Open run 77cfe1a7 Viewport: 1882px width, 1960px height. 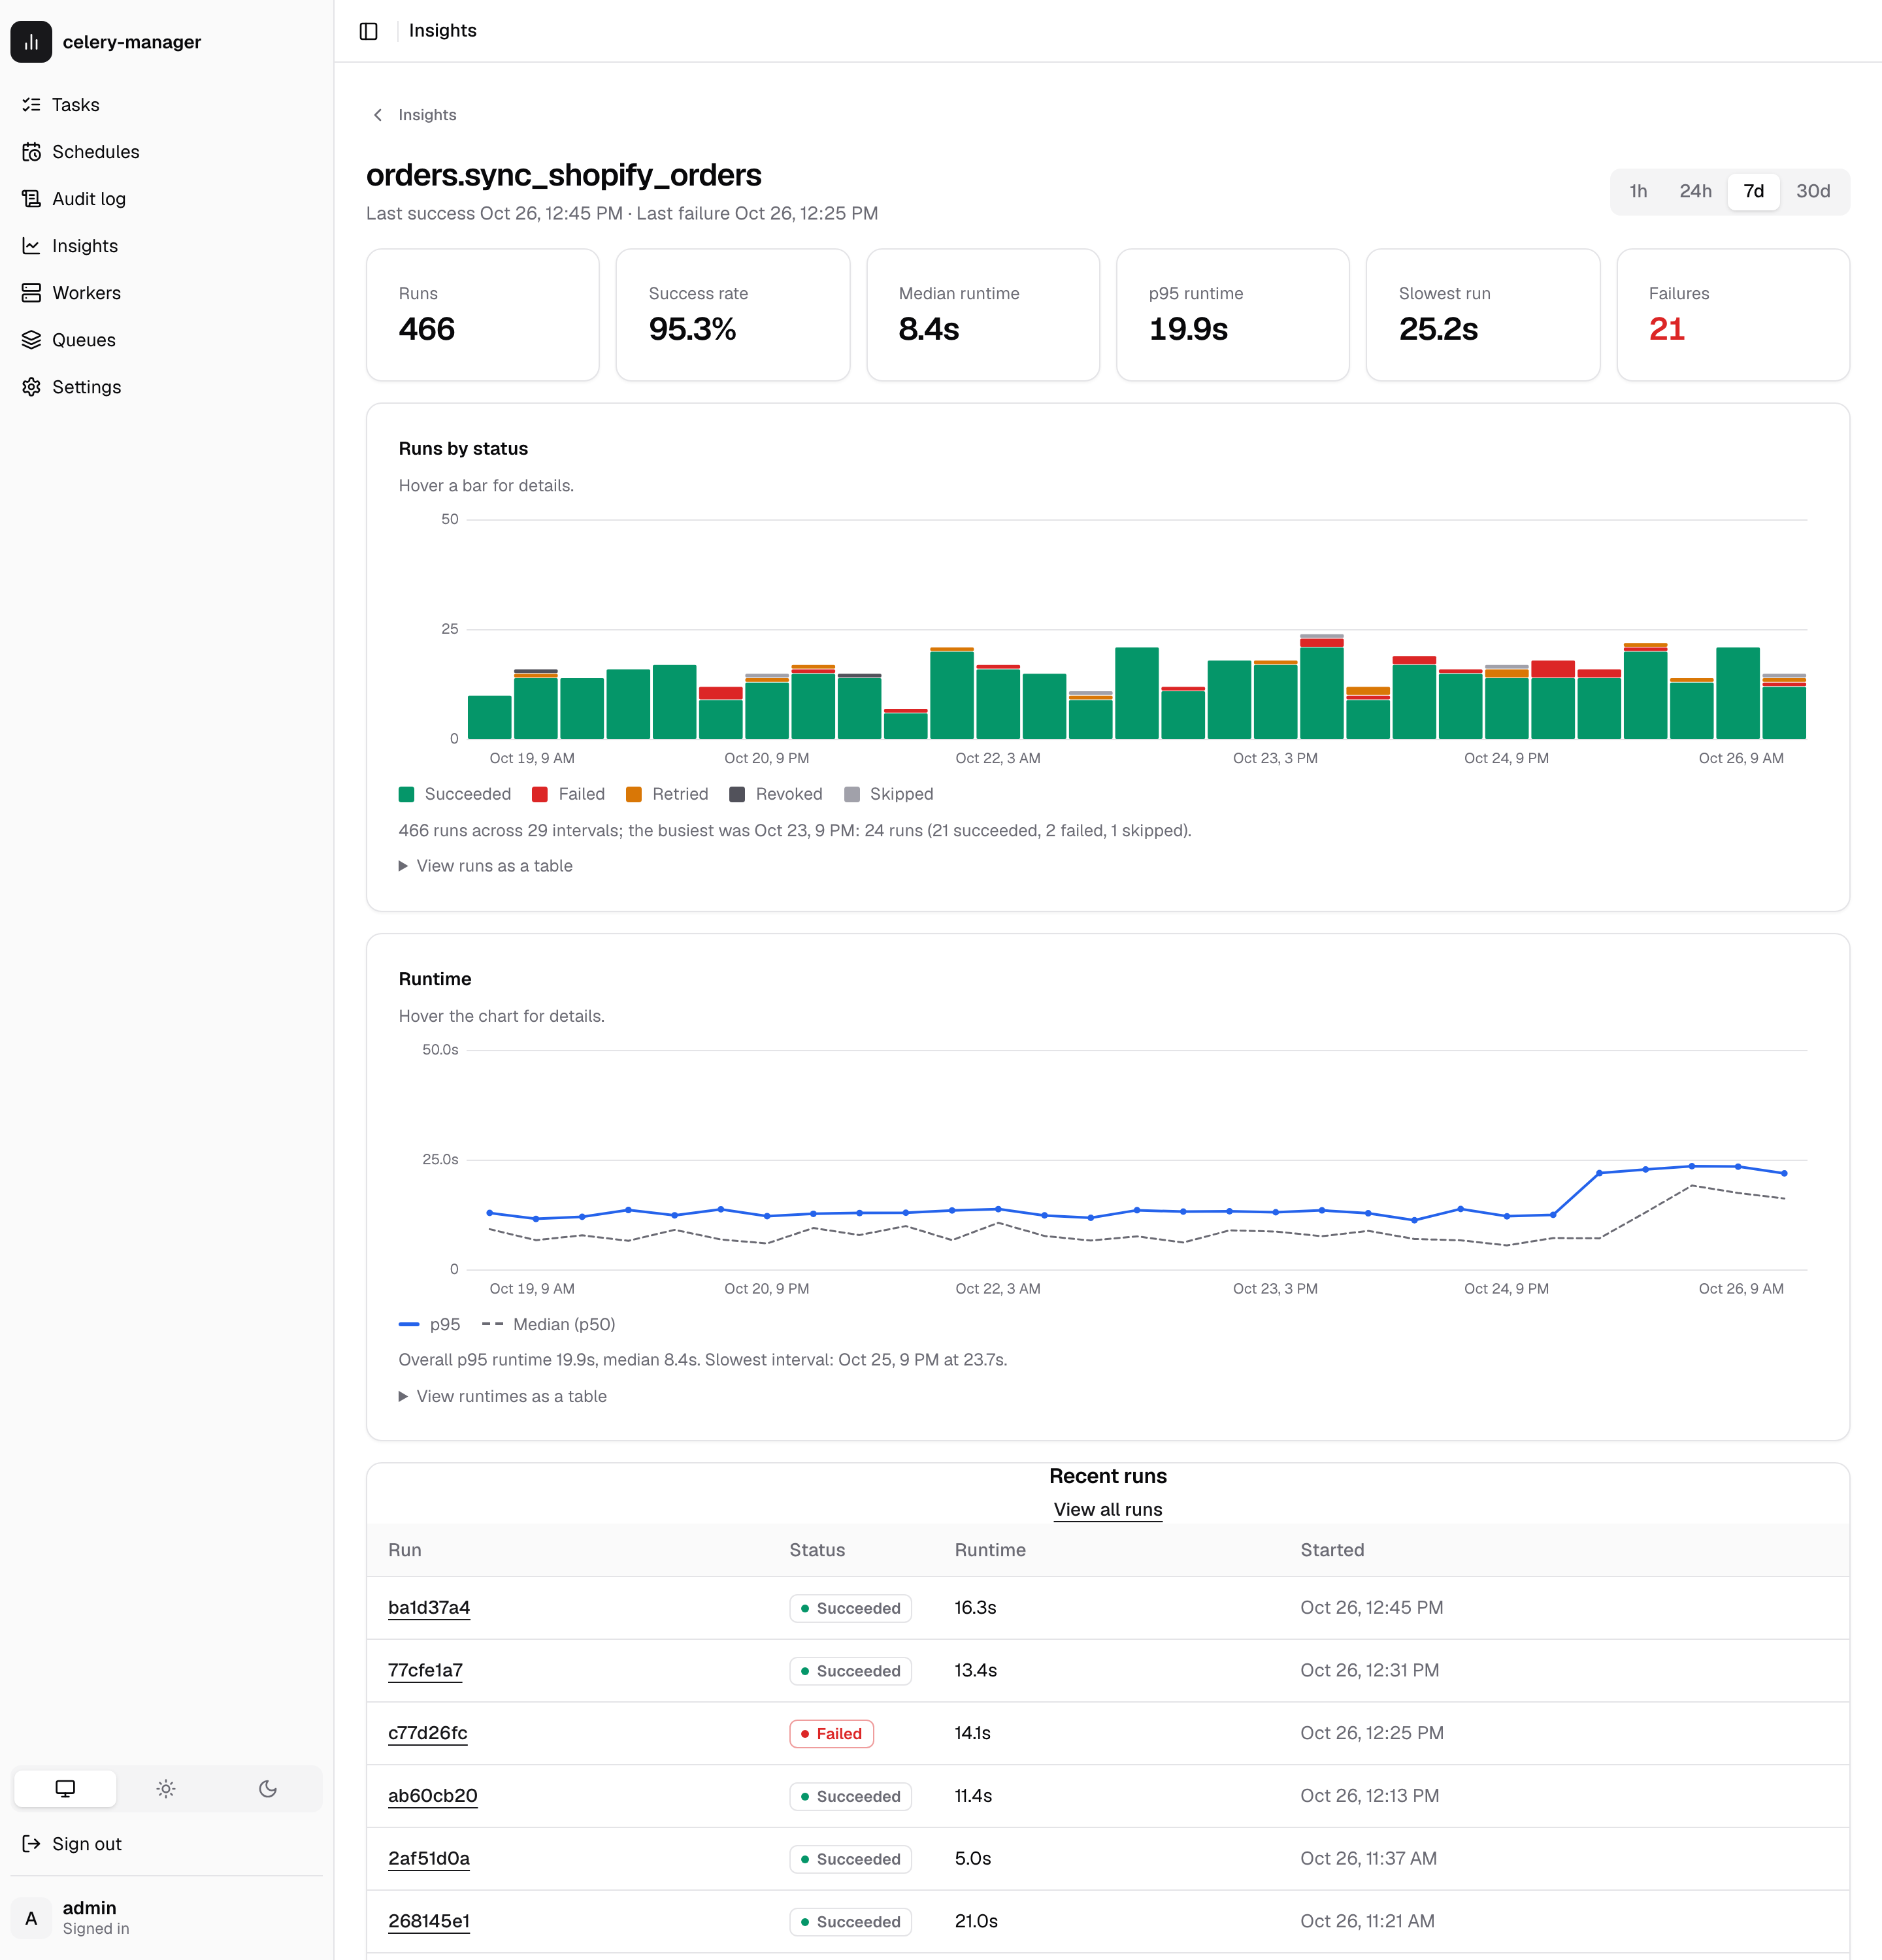tap(425, 1670)
